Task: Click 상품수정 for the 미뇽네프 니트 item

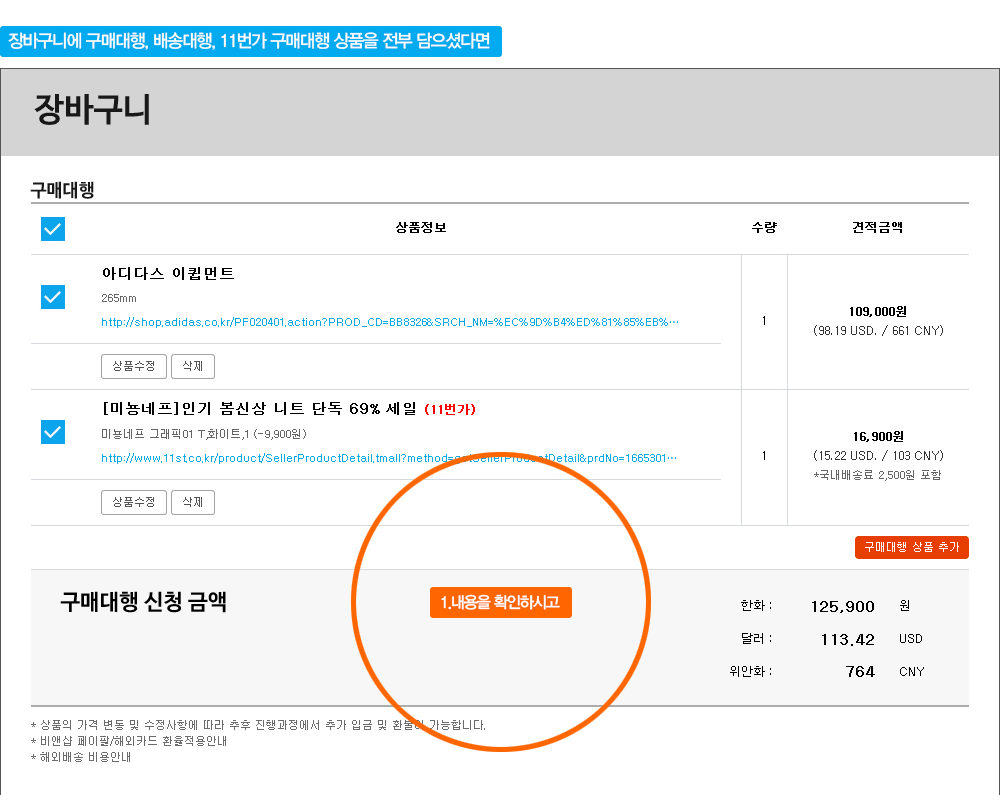Action: click(x=133, y=501)
